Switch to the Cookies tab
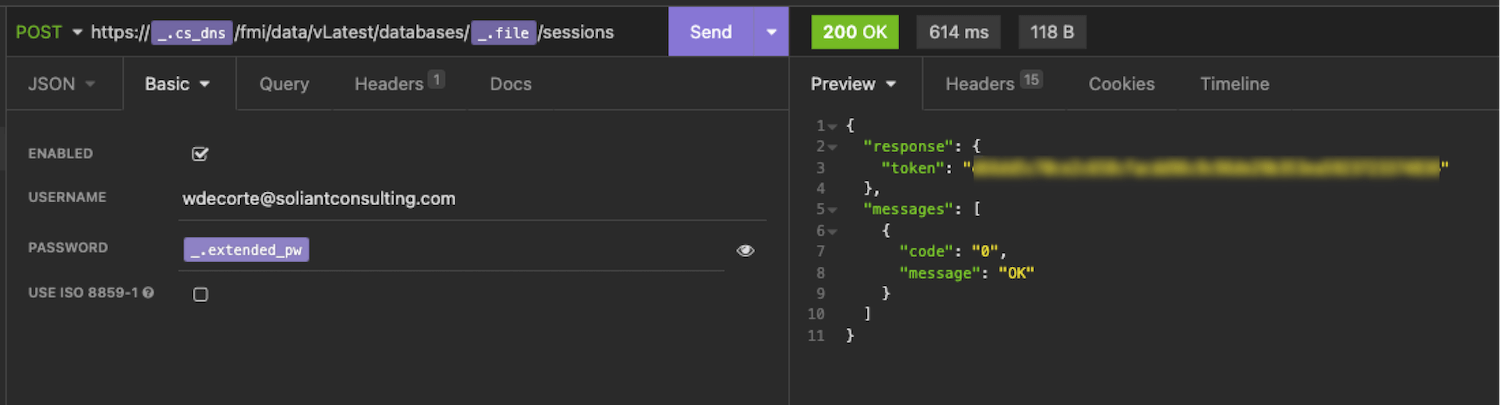Screen dimensions: 1500x405 tap(1122, 84)
